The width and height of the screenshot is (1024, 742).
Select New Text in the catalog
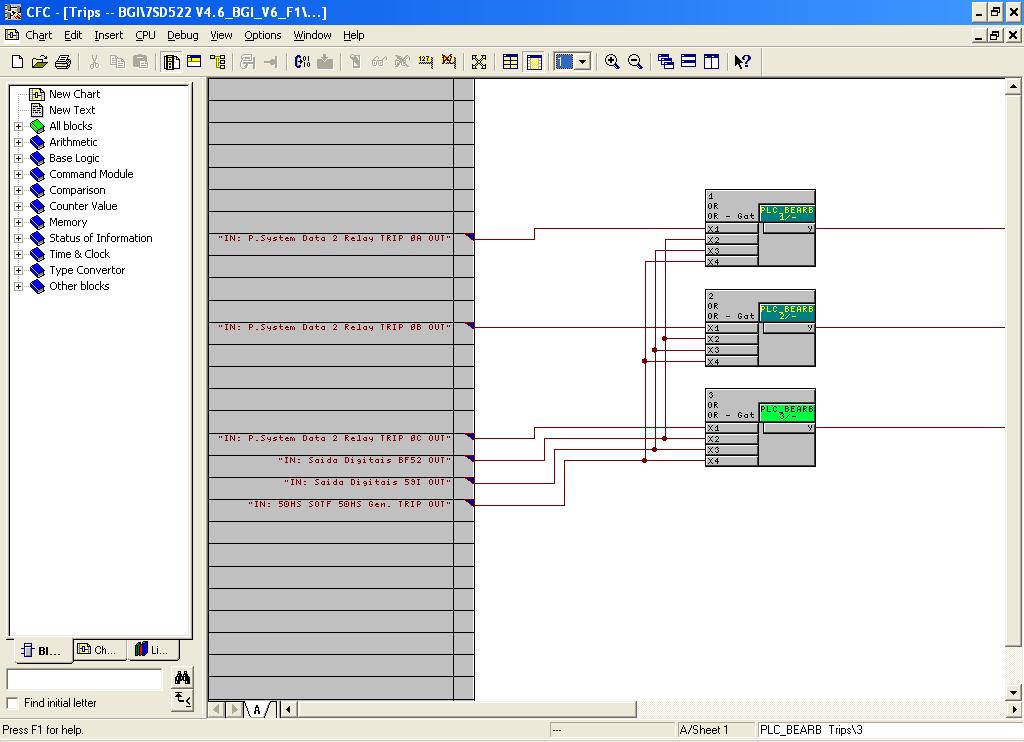(x=72, y=110)
